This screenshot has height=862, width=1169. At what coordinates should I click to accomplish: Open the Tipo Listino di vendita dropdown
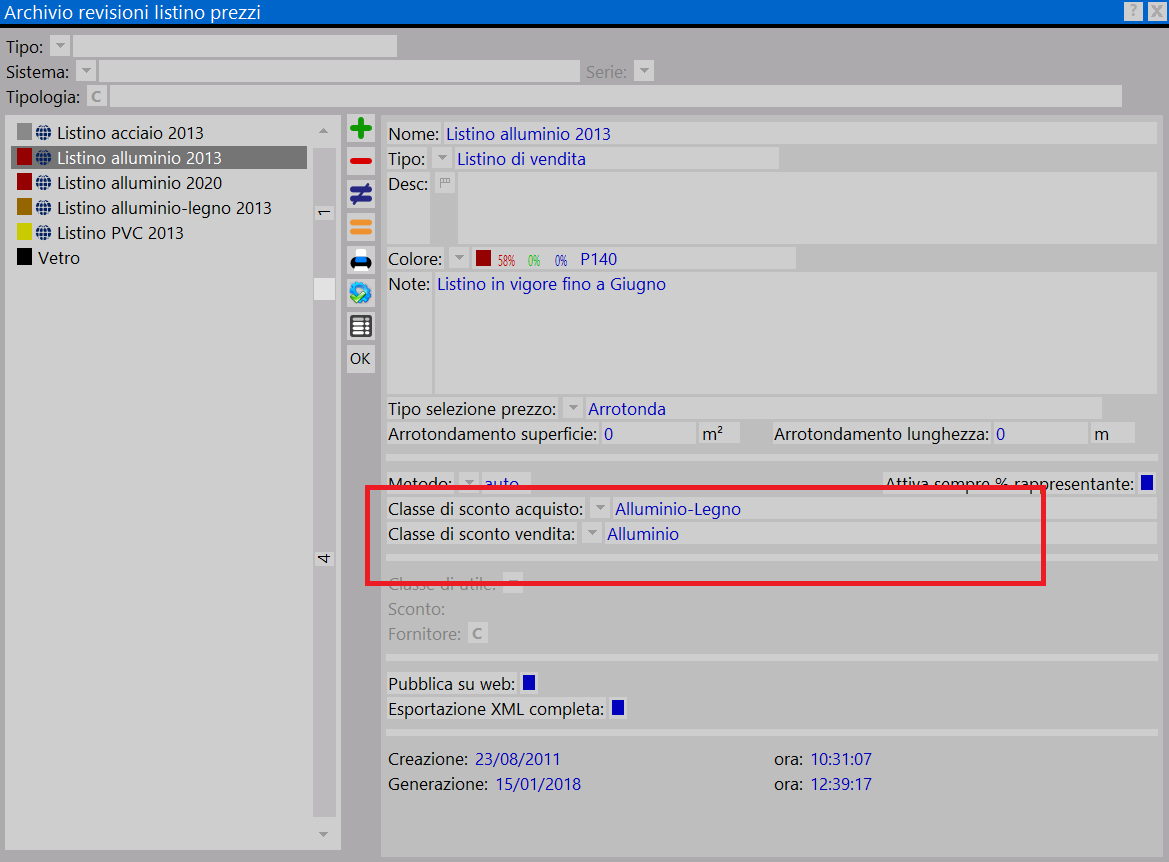(442, 158)
